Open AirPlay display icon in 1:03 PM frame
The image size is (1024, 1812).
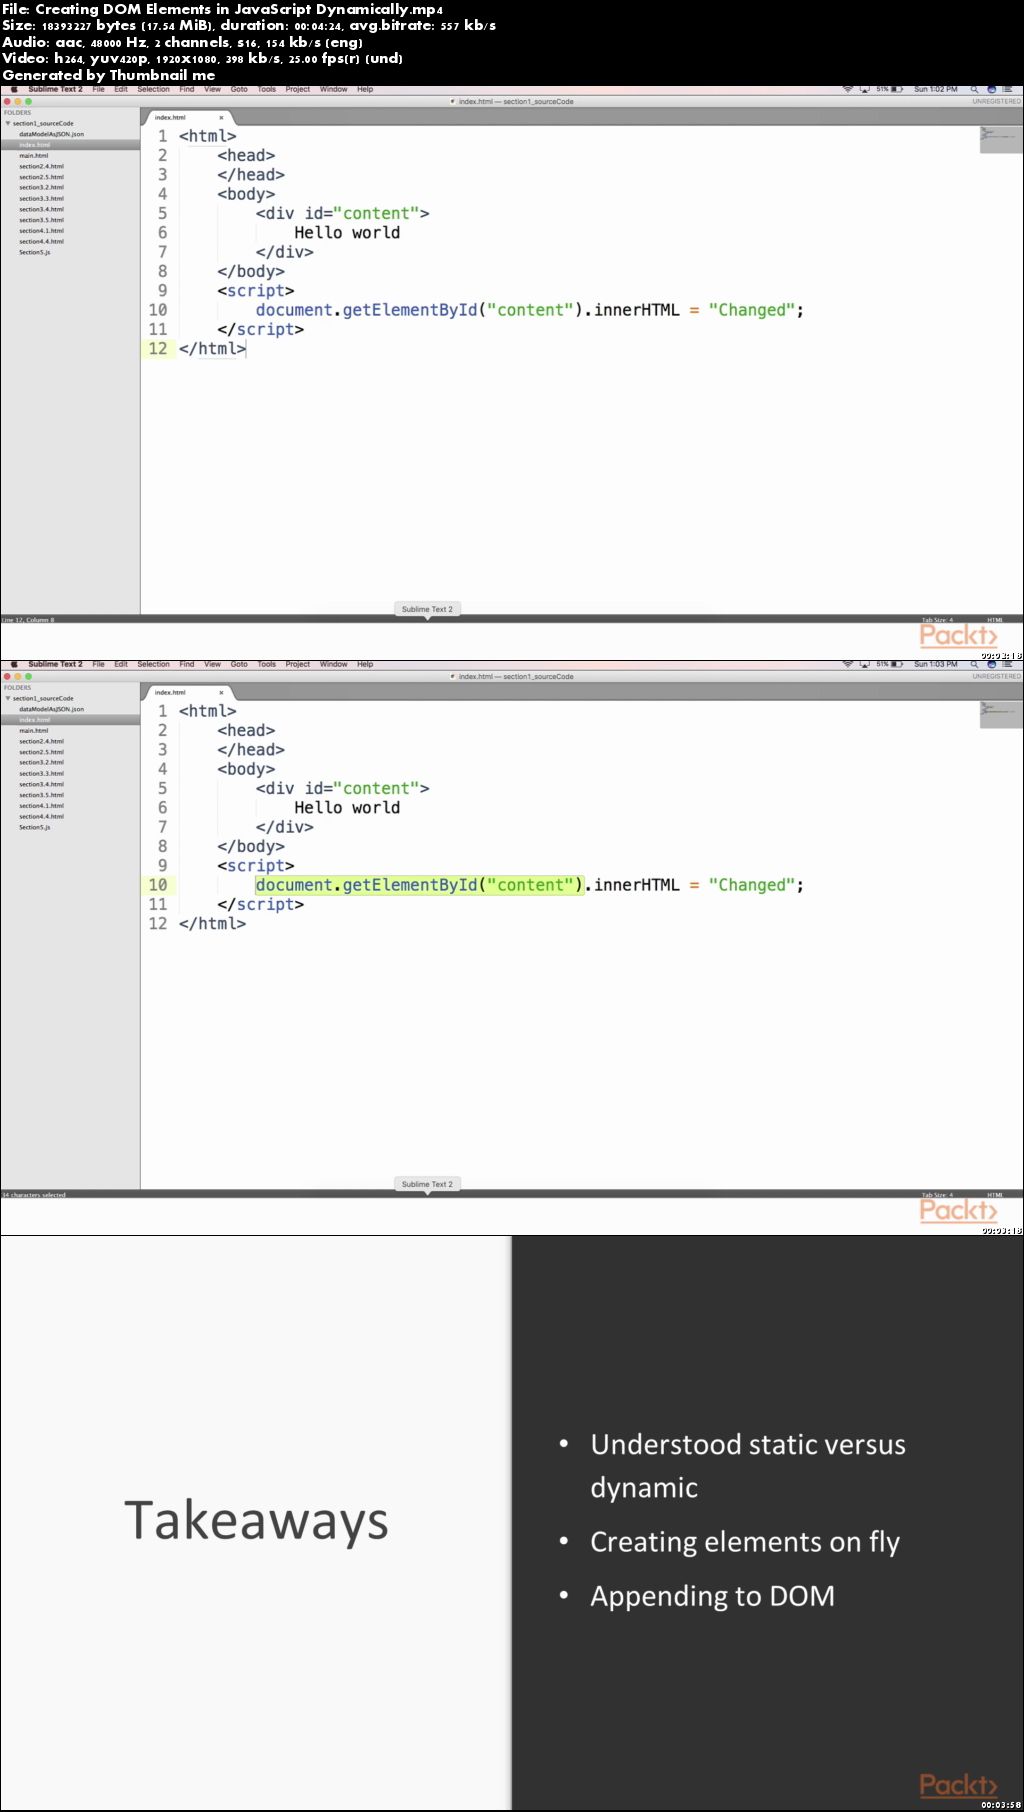(x=865, y=664)
